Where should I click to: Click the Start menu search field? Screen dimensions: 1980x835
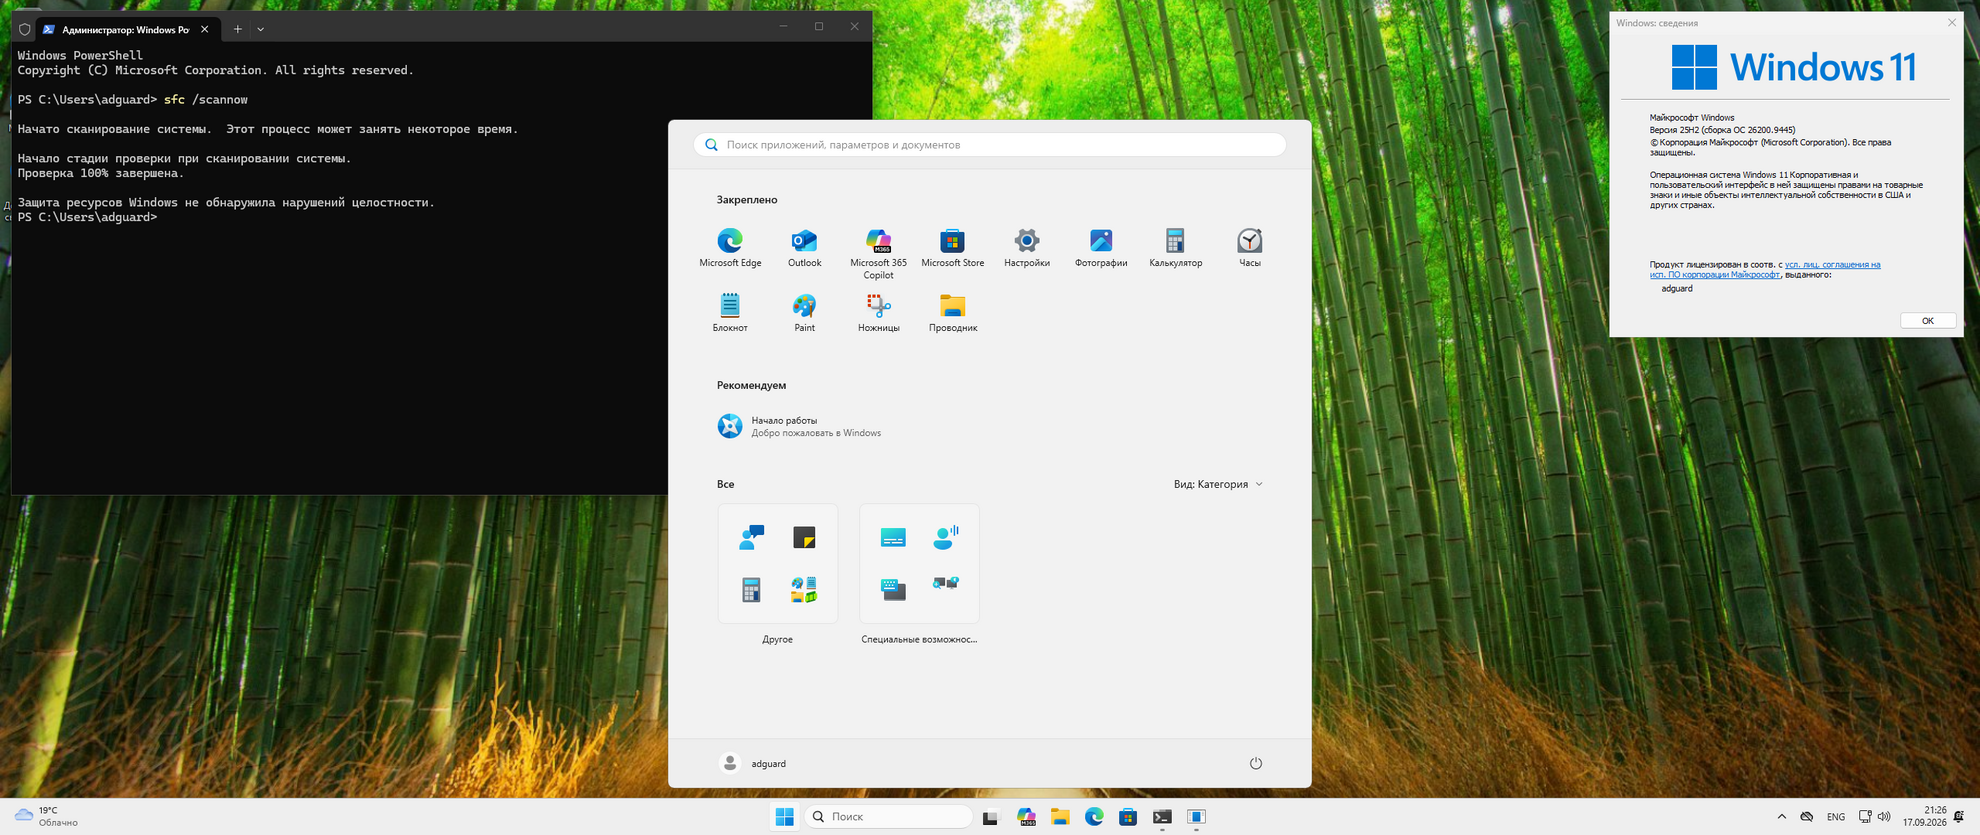click(x=990, y=145)
